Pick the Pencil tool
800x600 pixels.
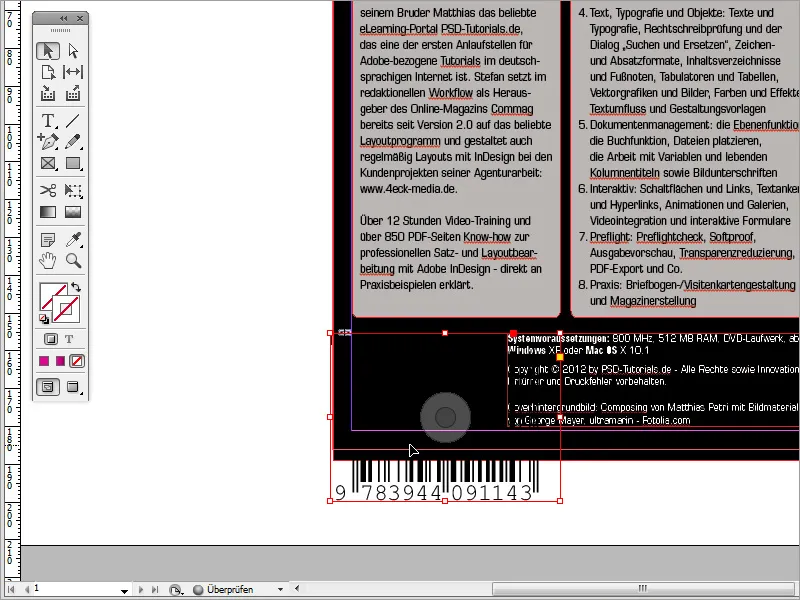click(x=73, y=141)
